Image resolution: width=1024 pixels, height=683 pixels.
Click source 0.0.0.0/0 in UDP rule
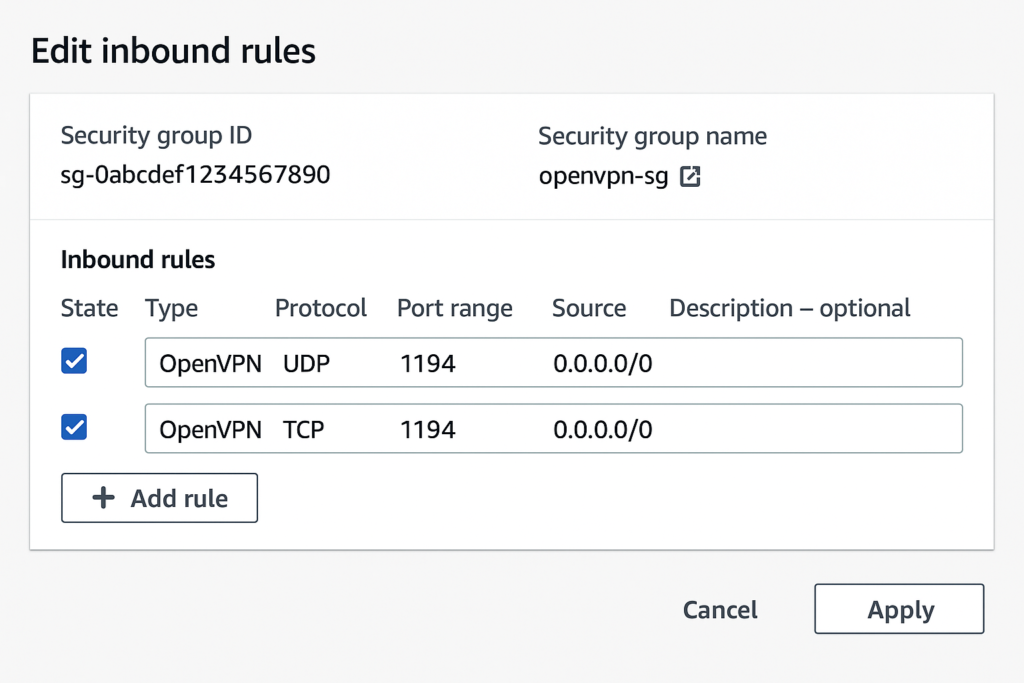[603, 363]
